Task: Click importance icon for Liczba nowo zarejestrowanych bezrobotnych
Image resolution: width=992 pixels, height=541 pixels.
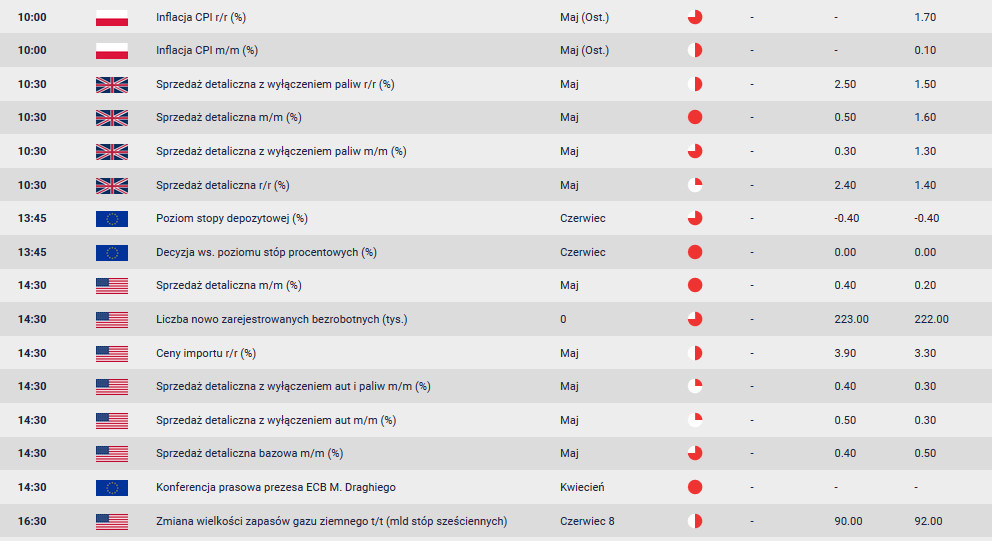Action: coord(695,320)
